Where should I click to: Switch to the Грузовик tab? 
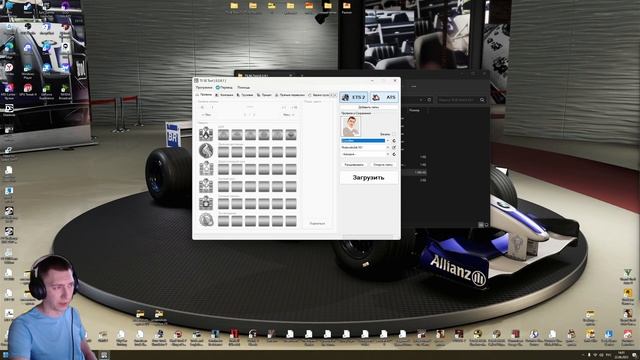pos(245,95)
